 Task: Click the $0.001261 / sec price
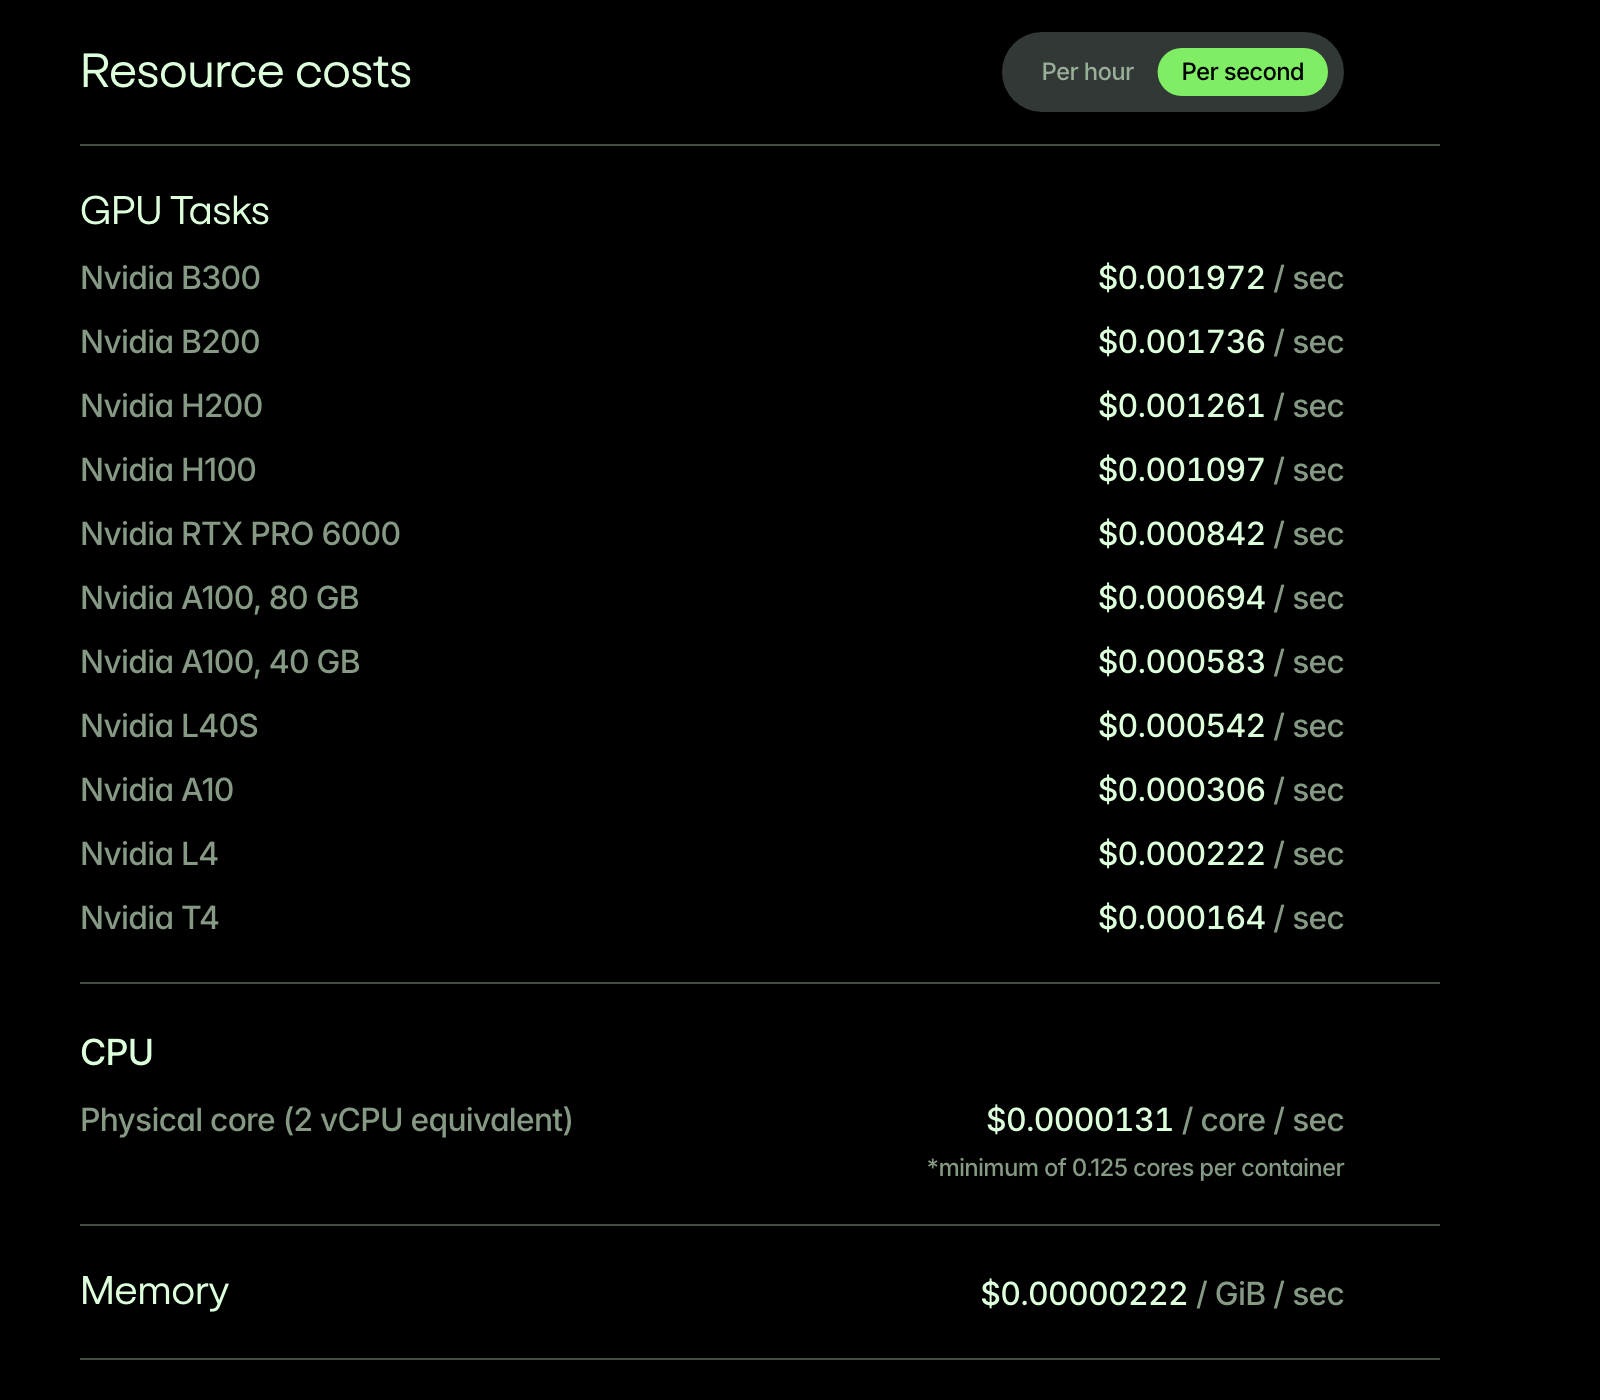pos(1221,406)
